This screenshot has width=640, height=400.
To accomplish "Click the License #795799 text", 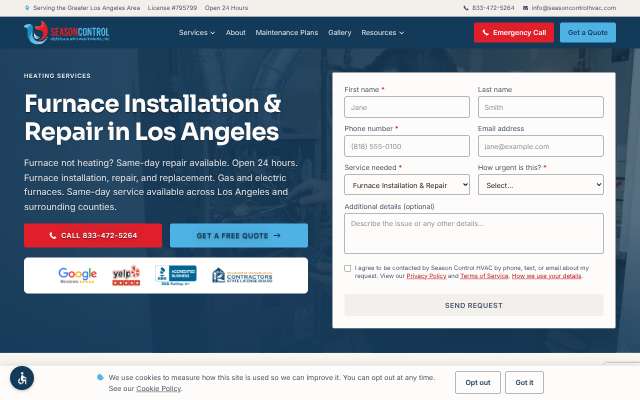I will pos(172,8).
